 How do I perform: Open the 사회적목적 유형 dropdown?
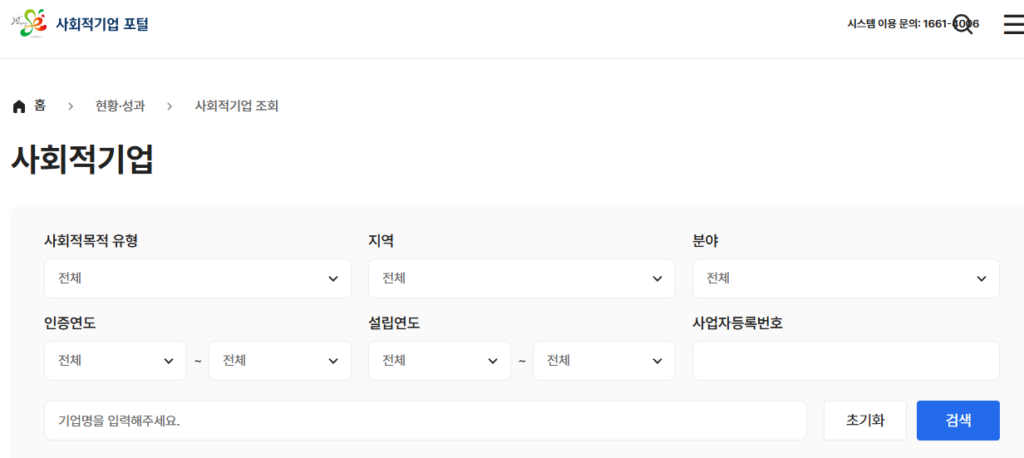[198, 278]
